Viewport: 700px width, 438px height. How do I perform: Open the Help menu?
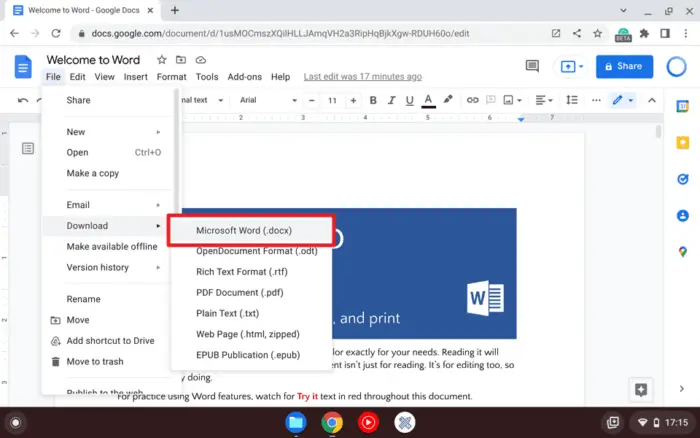280,77
